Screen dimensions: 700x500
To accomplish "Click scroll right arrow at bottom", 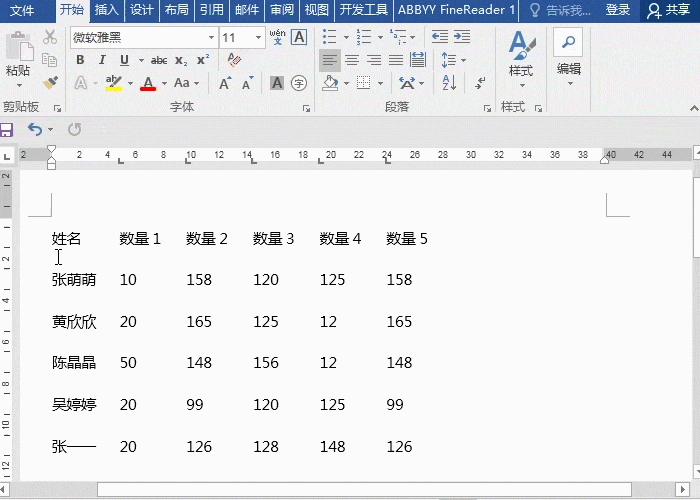I will point(682,489).
